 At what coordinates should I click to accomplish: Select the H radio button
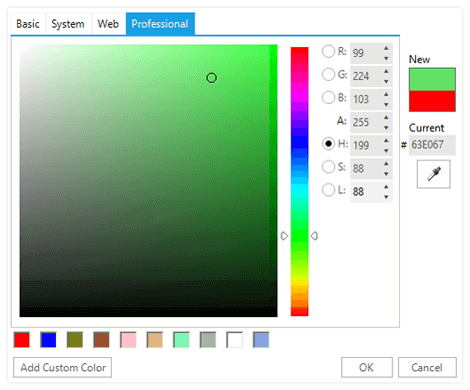pos(328,144)
